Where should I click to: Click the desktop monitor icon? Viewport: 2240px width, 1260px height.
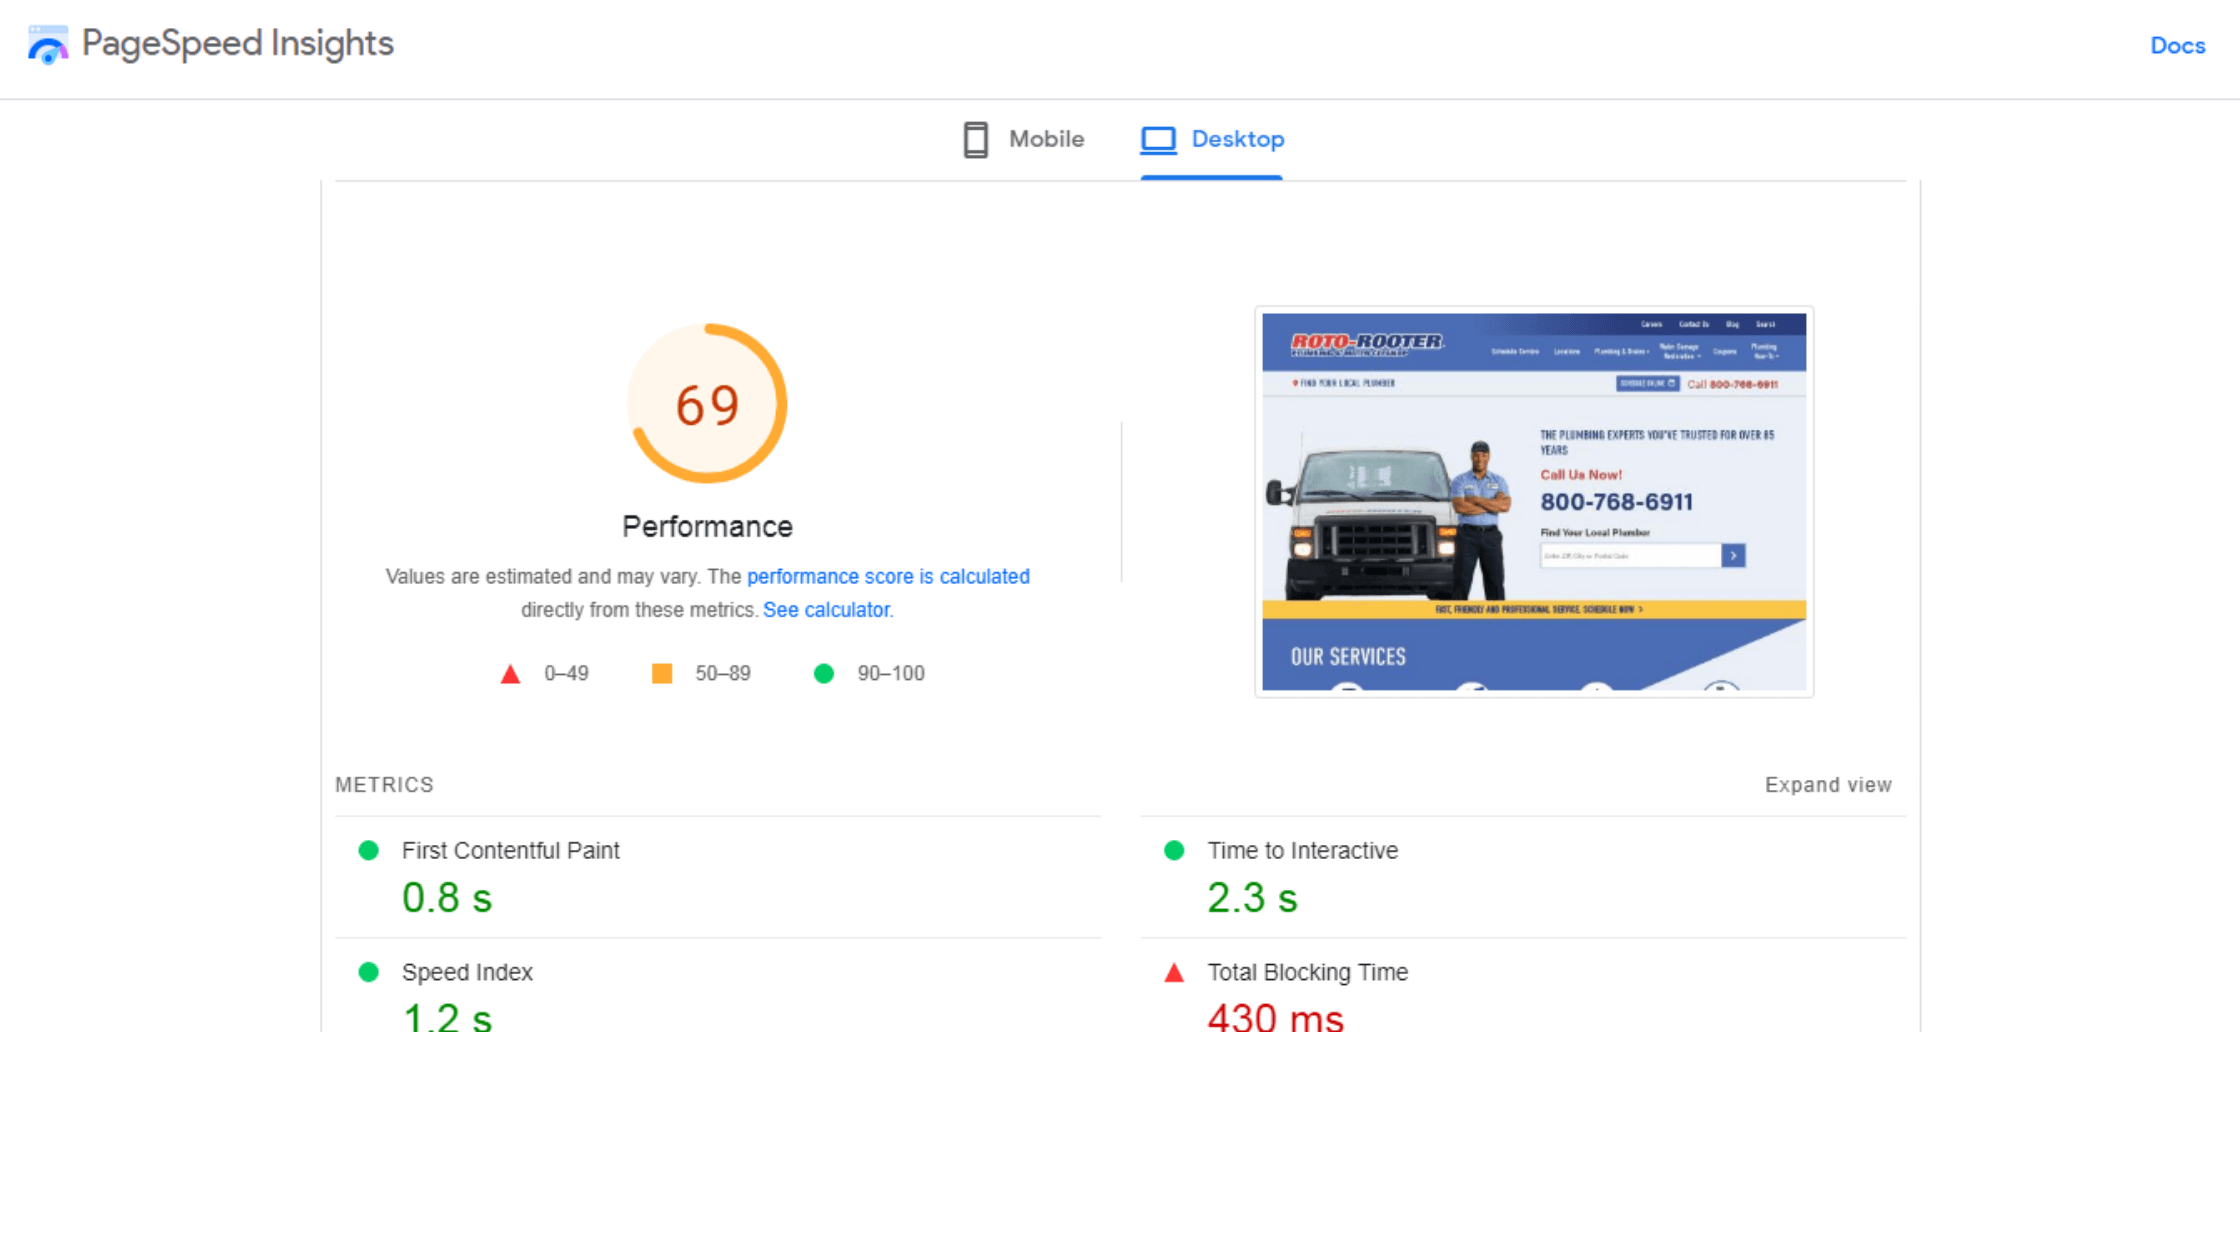(x=1158, y=137)
